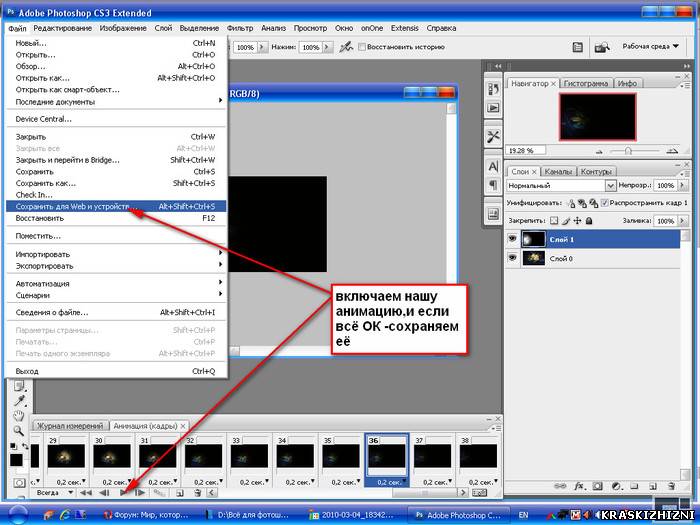
Task: Click the Go to Bridge icon
Action: [x=602, y=47]
